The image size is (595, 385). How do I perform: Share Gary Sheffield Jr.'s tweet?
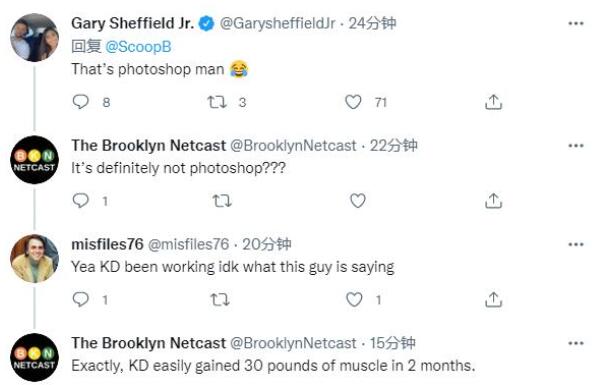(493, 102)
